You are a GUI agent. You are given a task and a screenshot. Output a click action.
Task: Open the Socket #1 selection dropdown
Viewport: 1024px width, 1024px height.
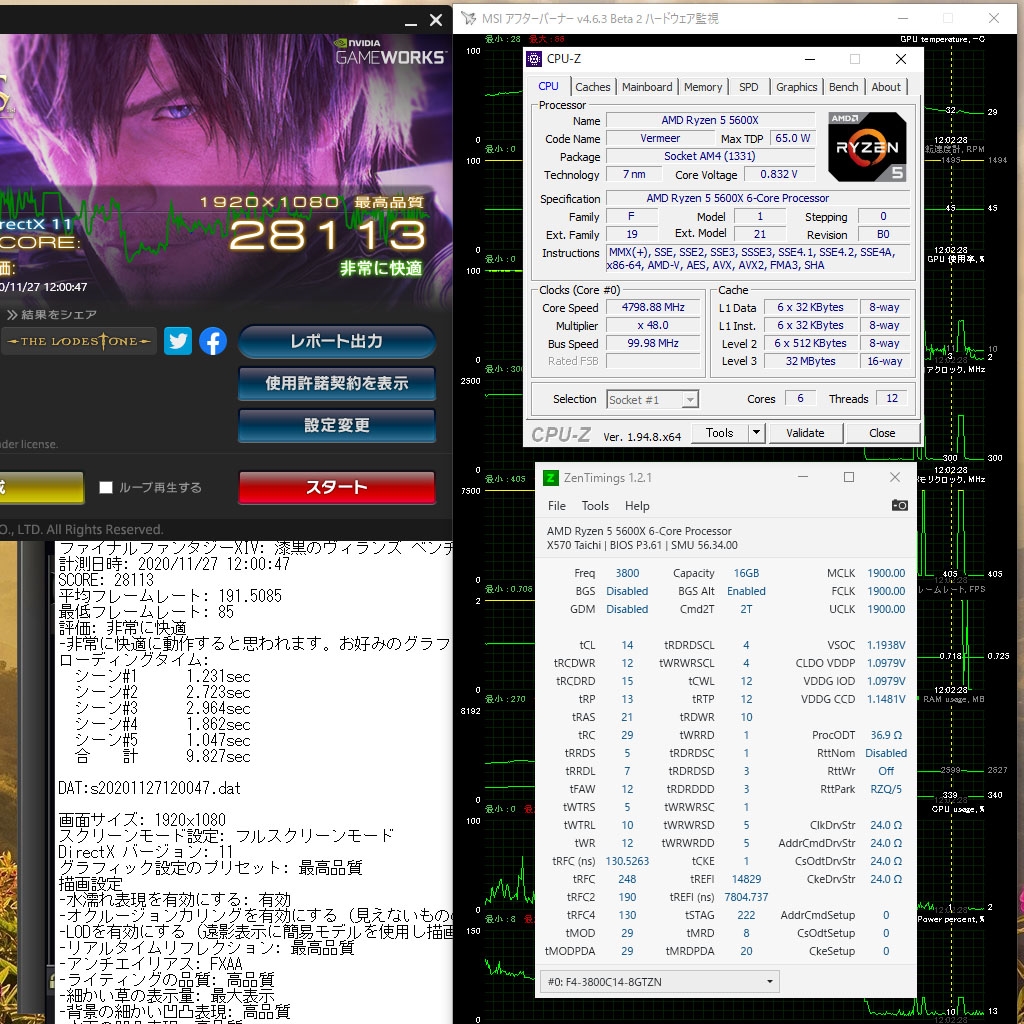652,400
